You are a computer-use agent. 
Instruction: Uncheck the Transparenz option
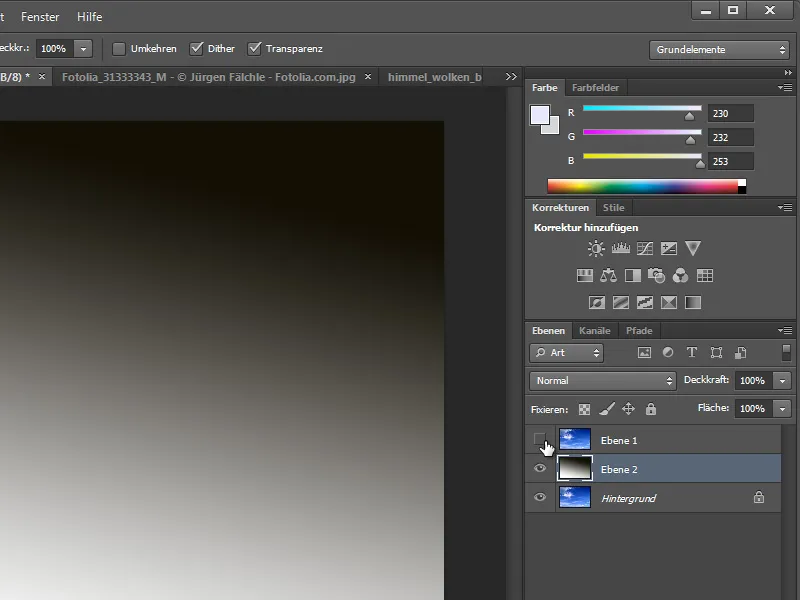pyautogui.click(x=254, y=49)
